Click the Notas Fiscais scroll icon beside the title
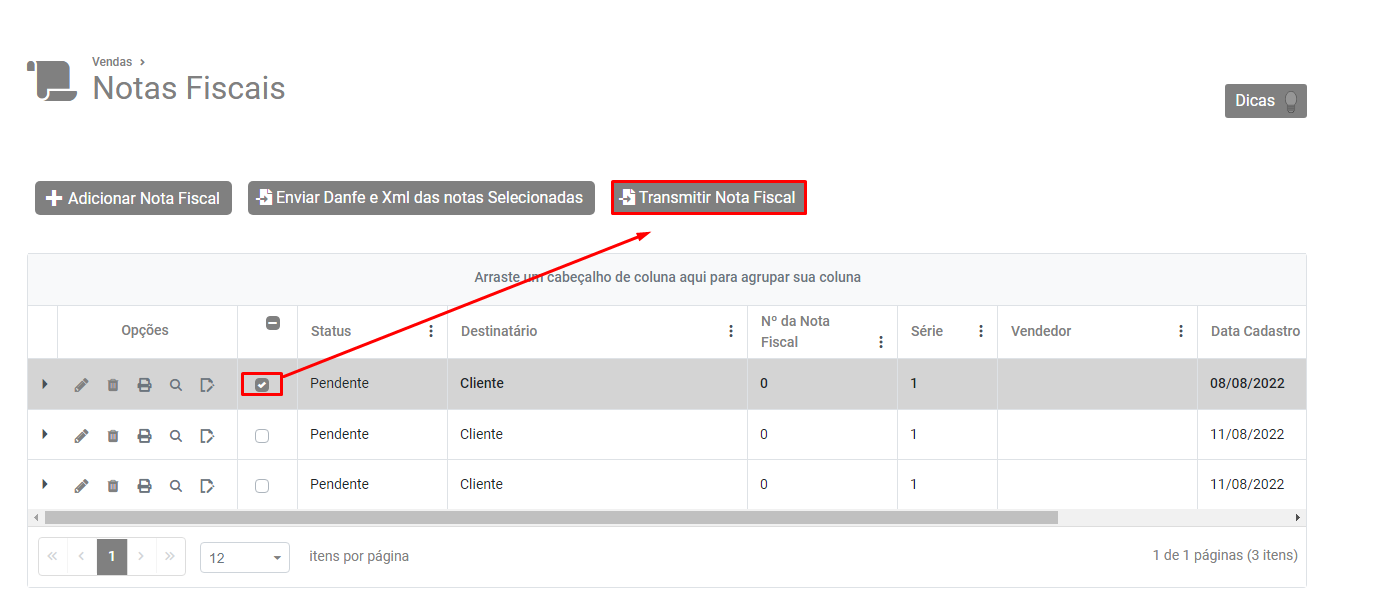This screenshot has width=1388, height=595. pos(51,80)
